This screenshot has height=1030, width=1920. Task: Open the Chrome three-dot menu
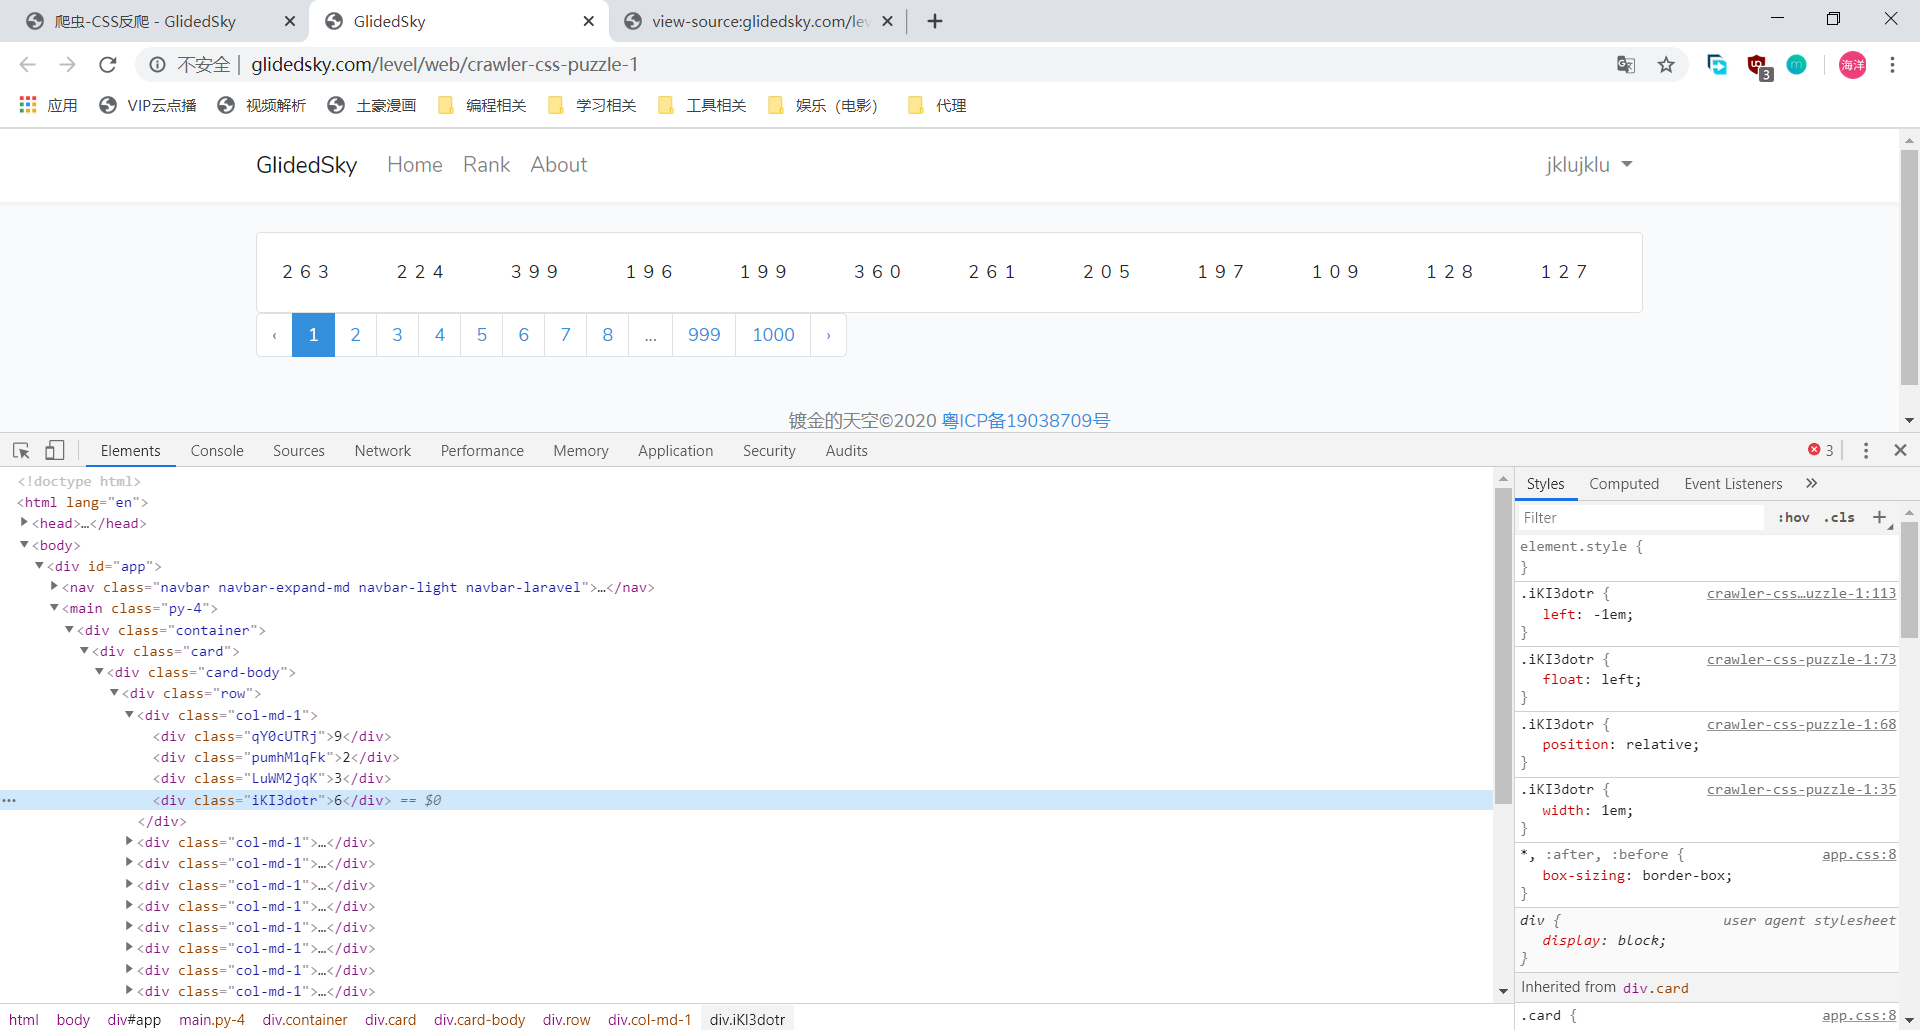pos(1892,65)
